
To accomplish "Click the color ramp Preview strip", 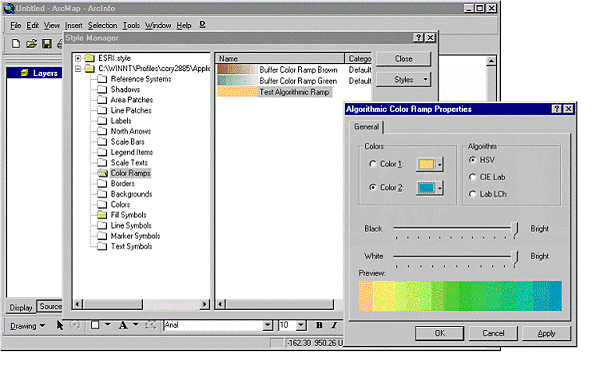I will 460,296.
